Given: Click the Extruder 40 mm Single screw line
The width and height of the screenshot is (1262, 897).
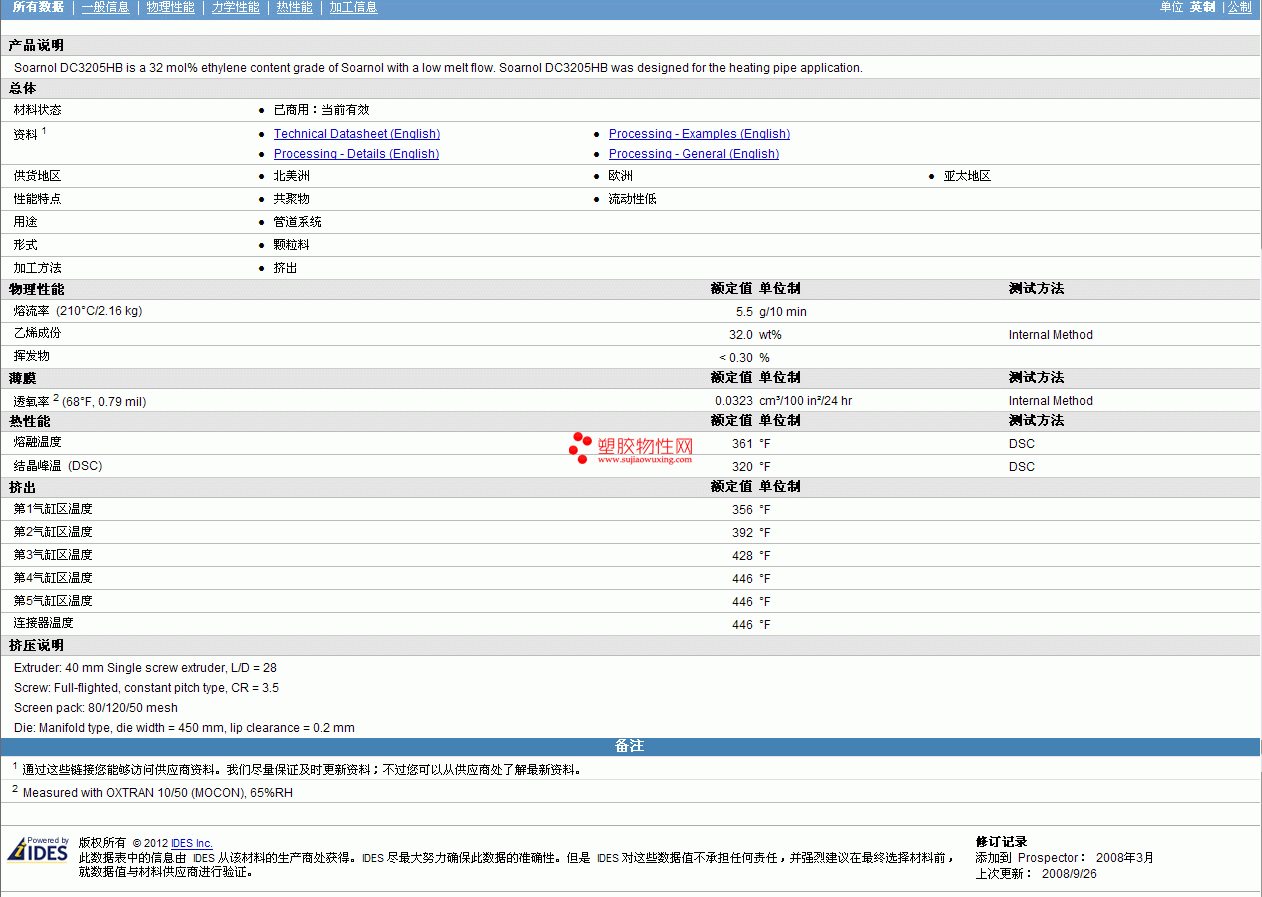Looking at the screenshot, I should [x=146, y=668].
